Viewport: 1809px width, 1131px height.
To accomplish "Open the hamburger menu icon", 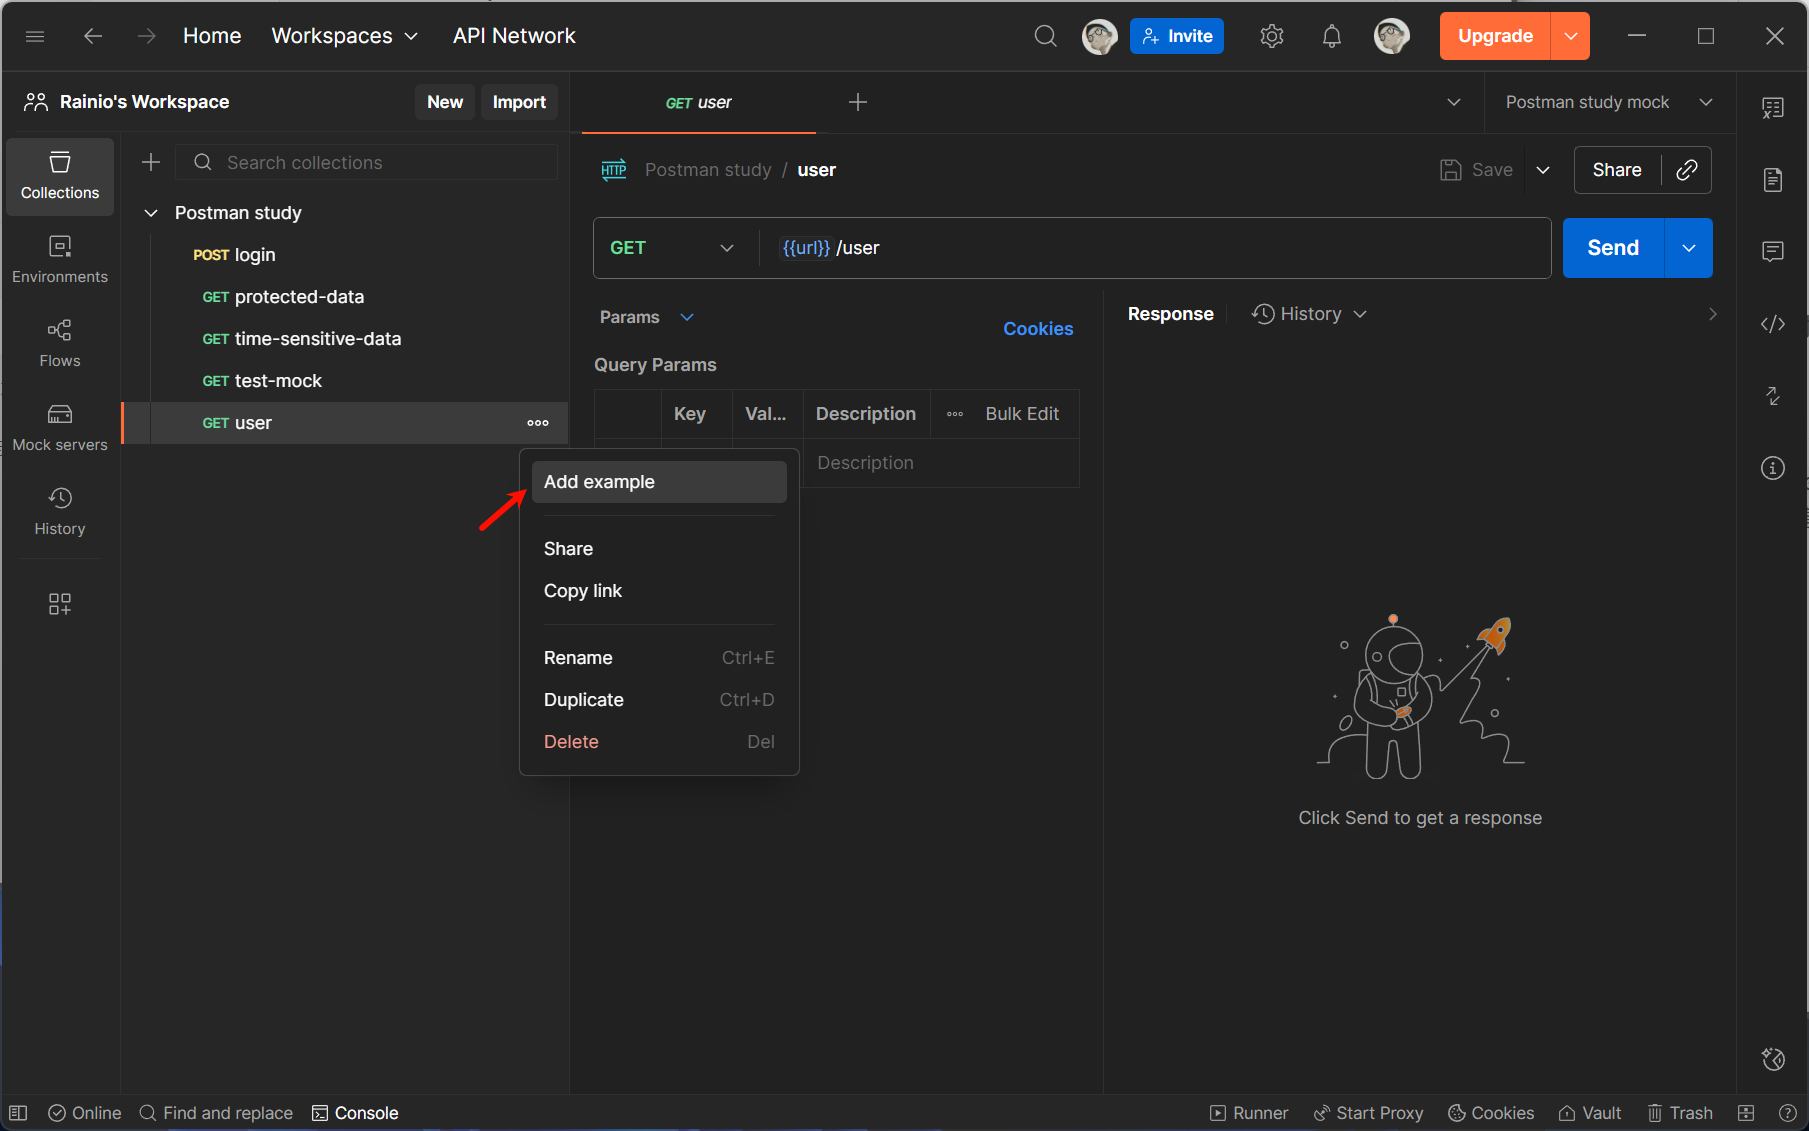I will point(35,36).
